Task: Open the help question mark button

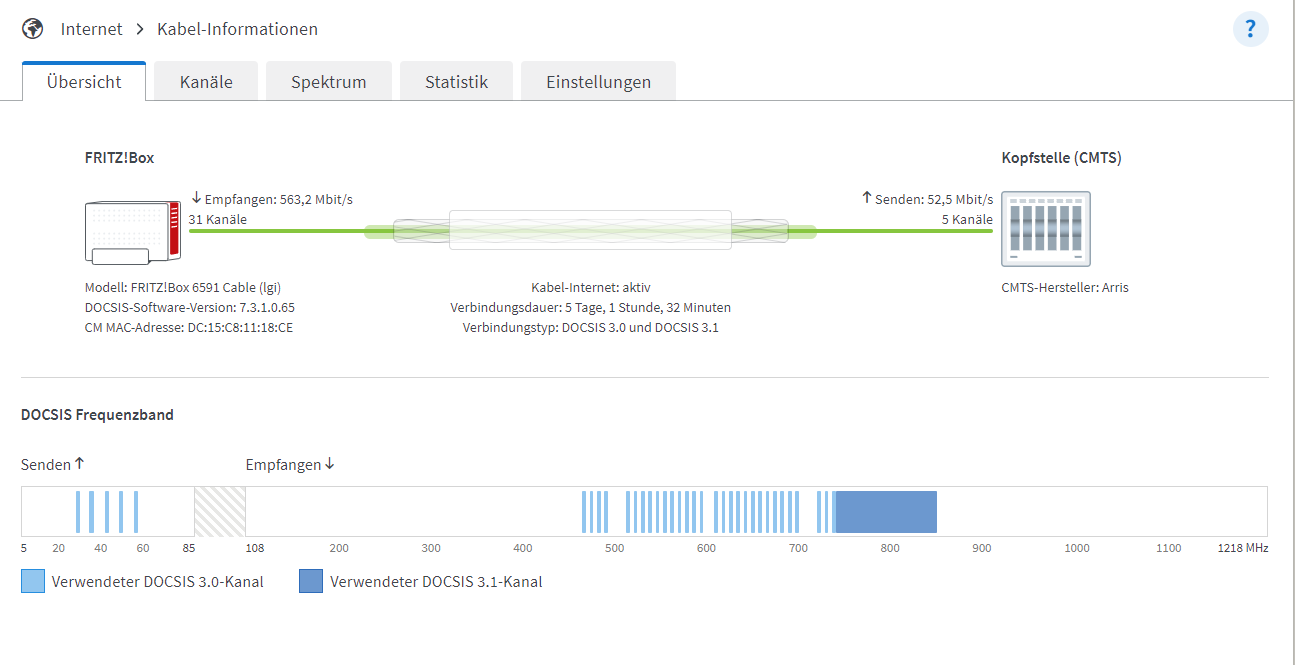Action: tap(1250, 29)
